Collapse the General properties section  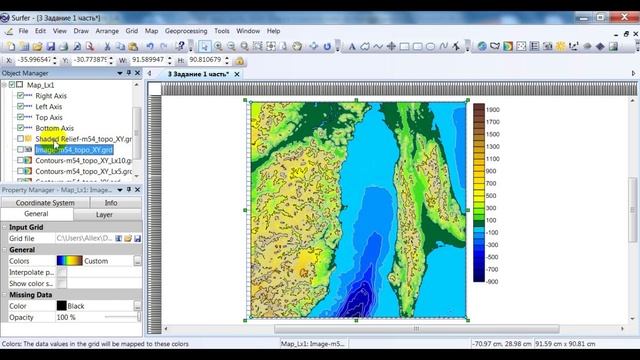(x=4, y=250)
